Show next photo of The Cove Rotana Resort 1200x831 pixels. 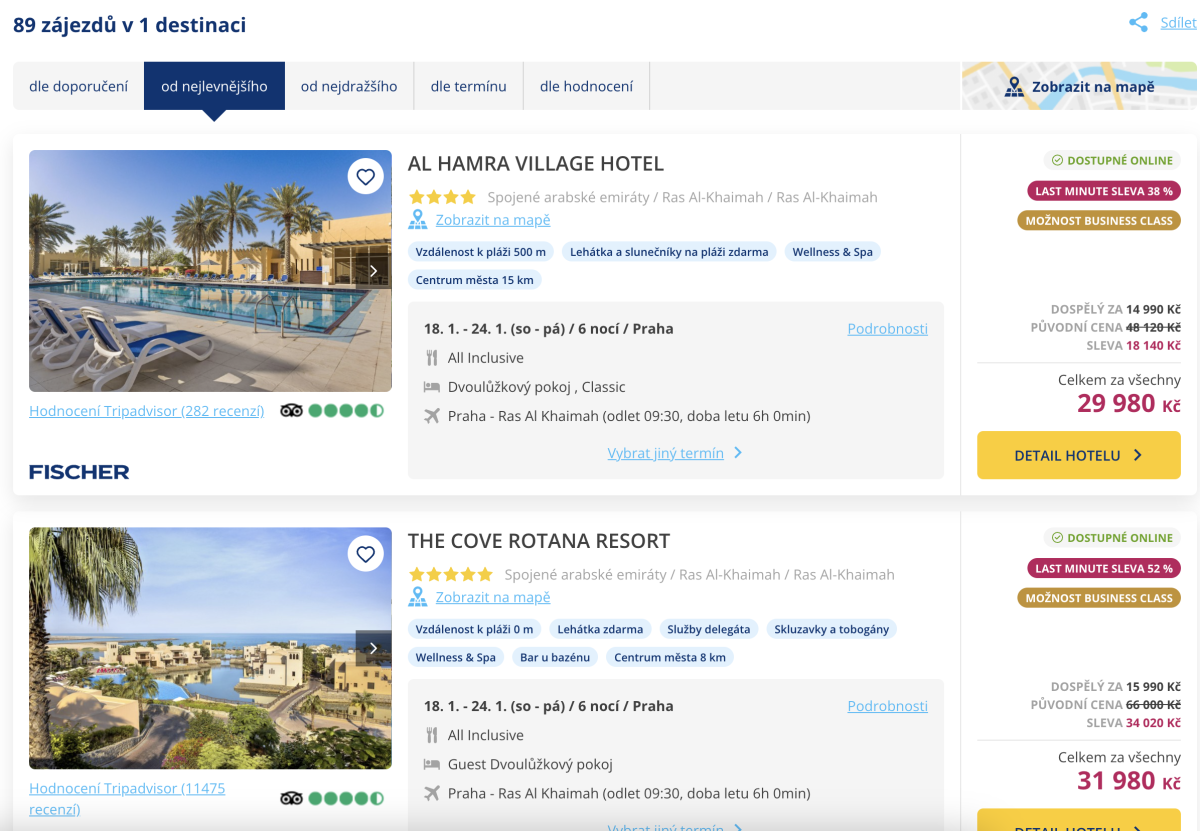pos(373,648)
